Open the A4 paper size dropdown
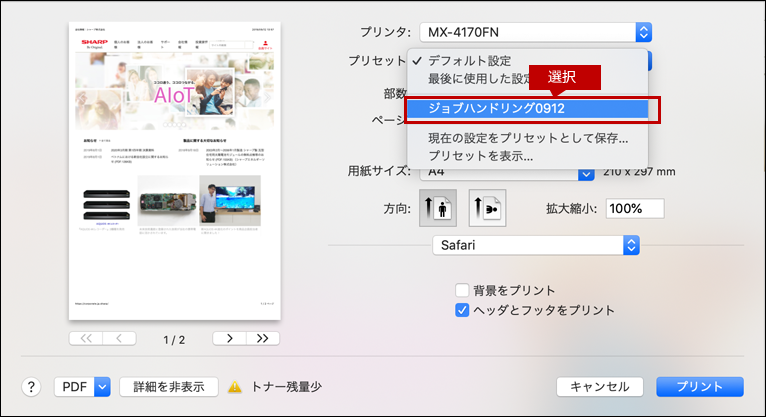Image resolution: width=766 pixels, height=417 pixels. [x=507, y=173]
